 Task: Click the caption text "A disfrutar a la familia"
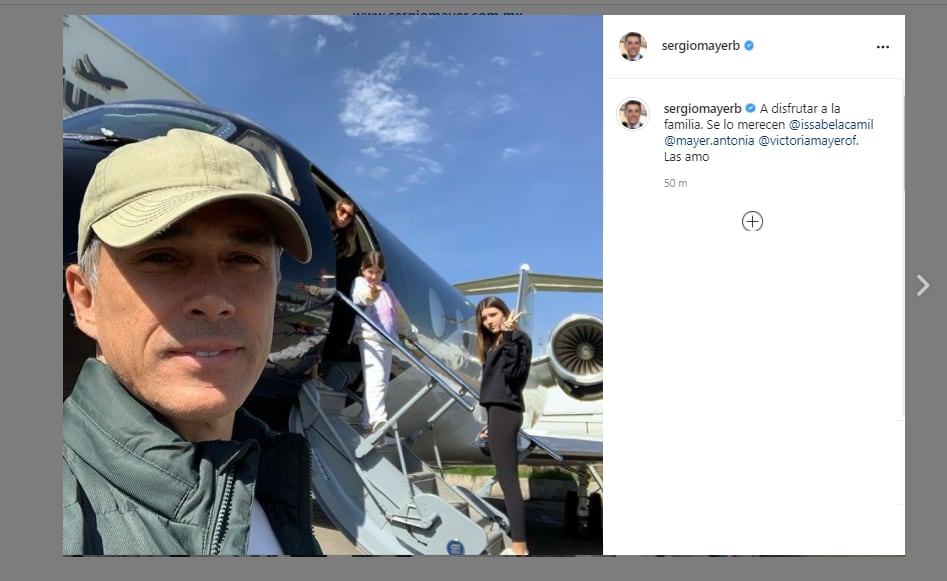pyautogui.click(x=800, y=108)
